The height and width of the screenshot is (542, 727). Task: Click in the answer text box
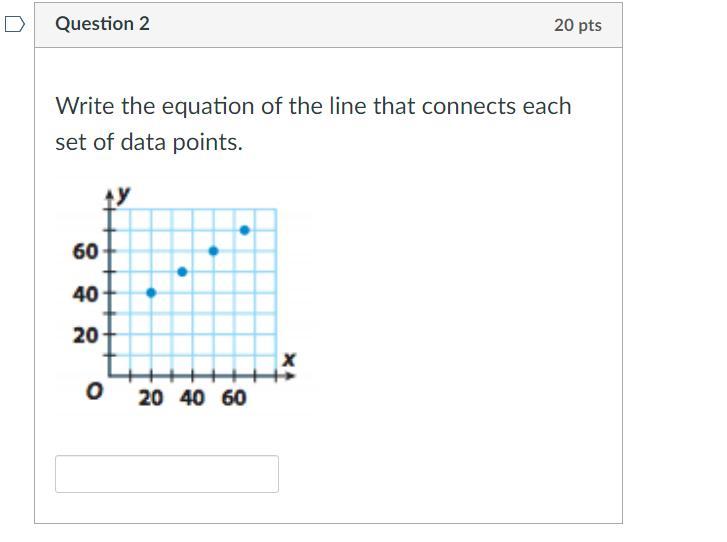pyautogui.click(x=167, y=474)
